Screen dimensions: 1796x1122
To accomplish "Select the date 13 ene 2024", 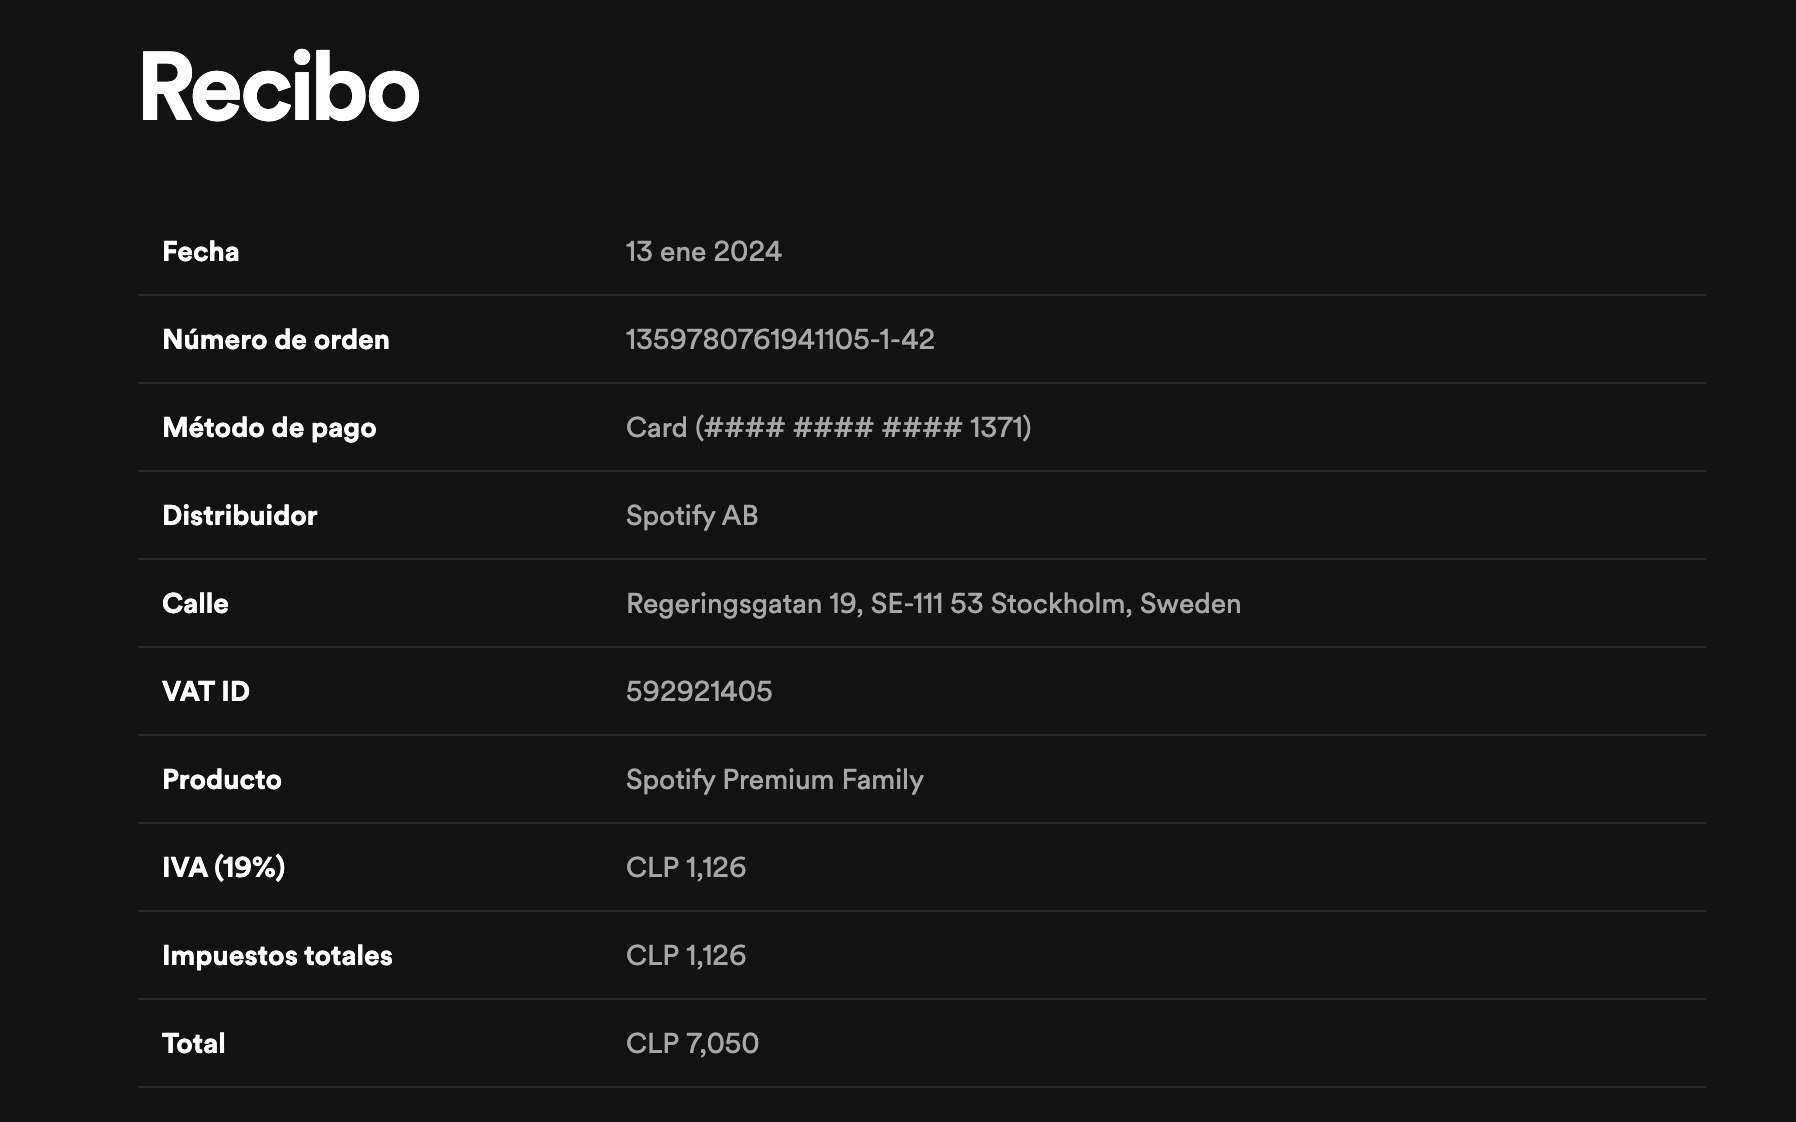I will tap(703, 252).
